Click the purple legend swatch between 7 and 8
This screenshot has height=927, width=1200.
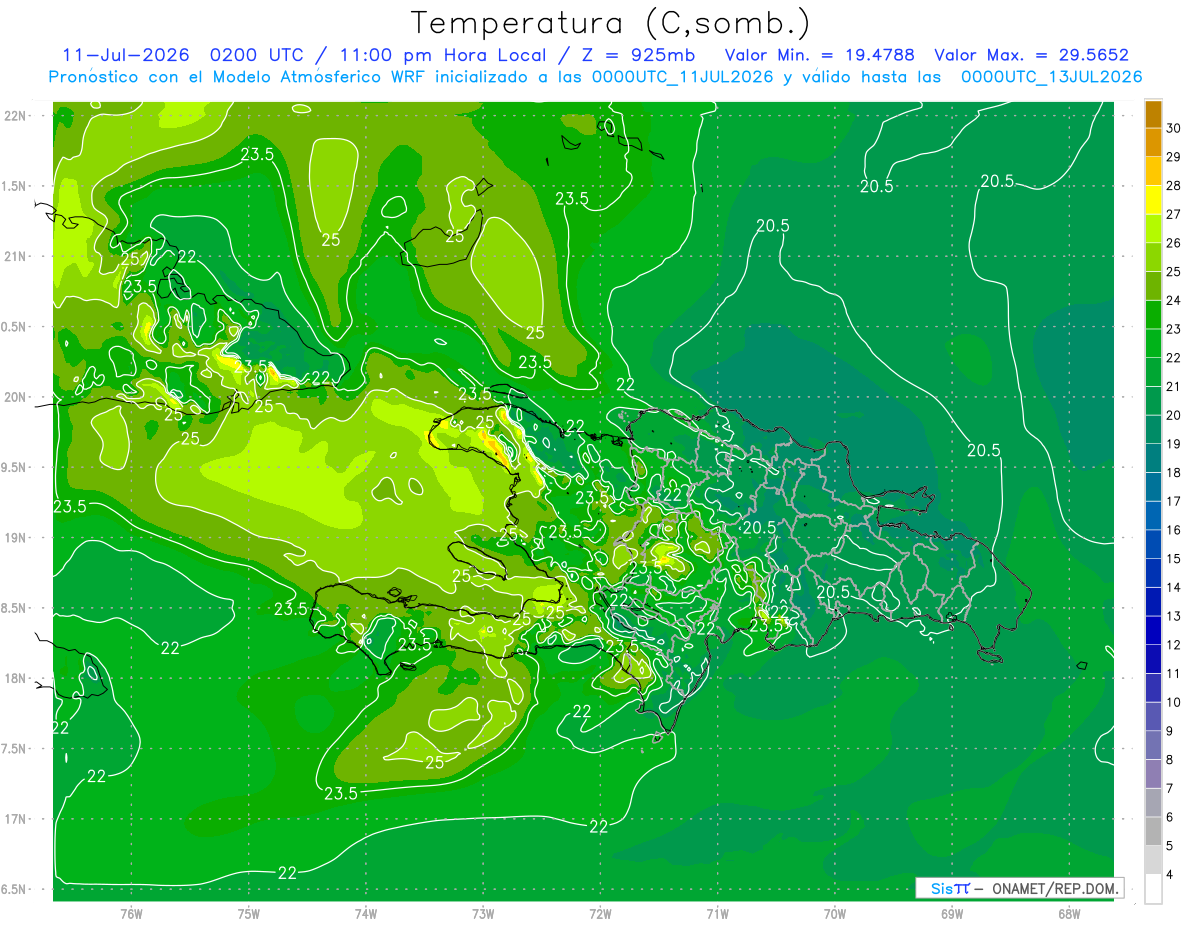point(1153,774)
